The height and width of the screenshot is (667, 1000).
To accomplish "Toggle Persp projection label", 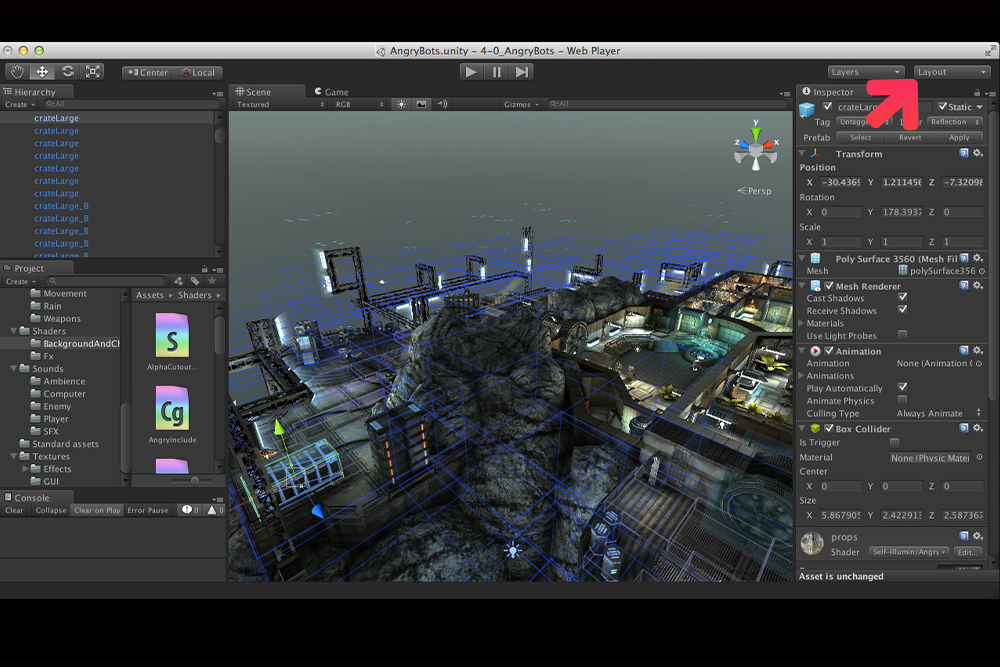I will point(754,191).
